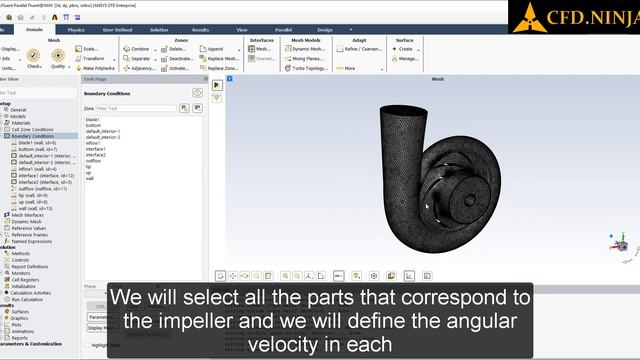Open Run Calculation in the tree
This screenshot has width=640, height=360.
pos(27,300)
